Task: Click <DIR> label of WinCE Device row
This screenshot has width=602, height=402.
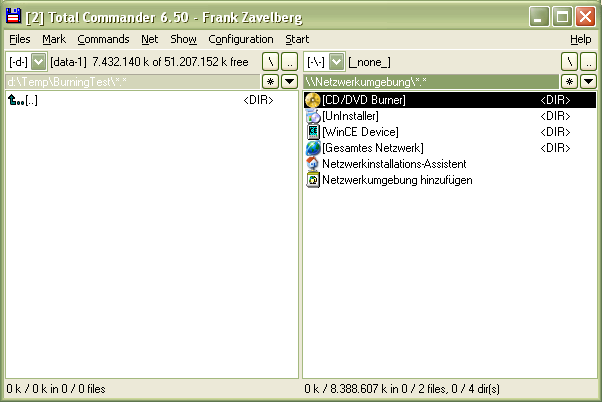Action: pyautogui.click(x=555, y=132)
